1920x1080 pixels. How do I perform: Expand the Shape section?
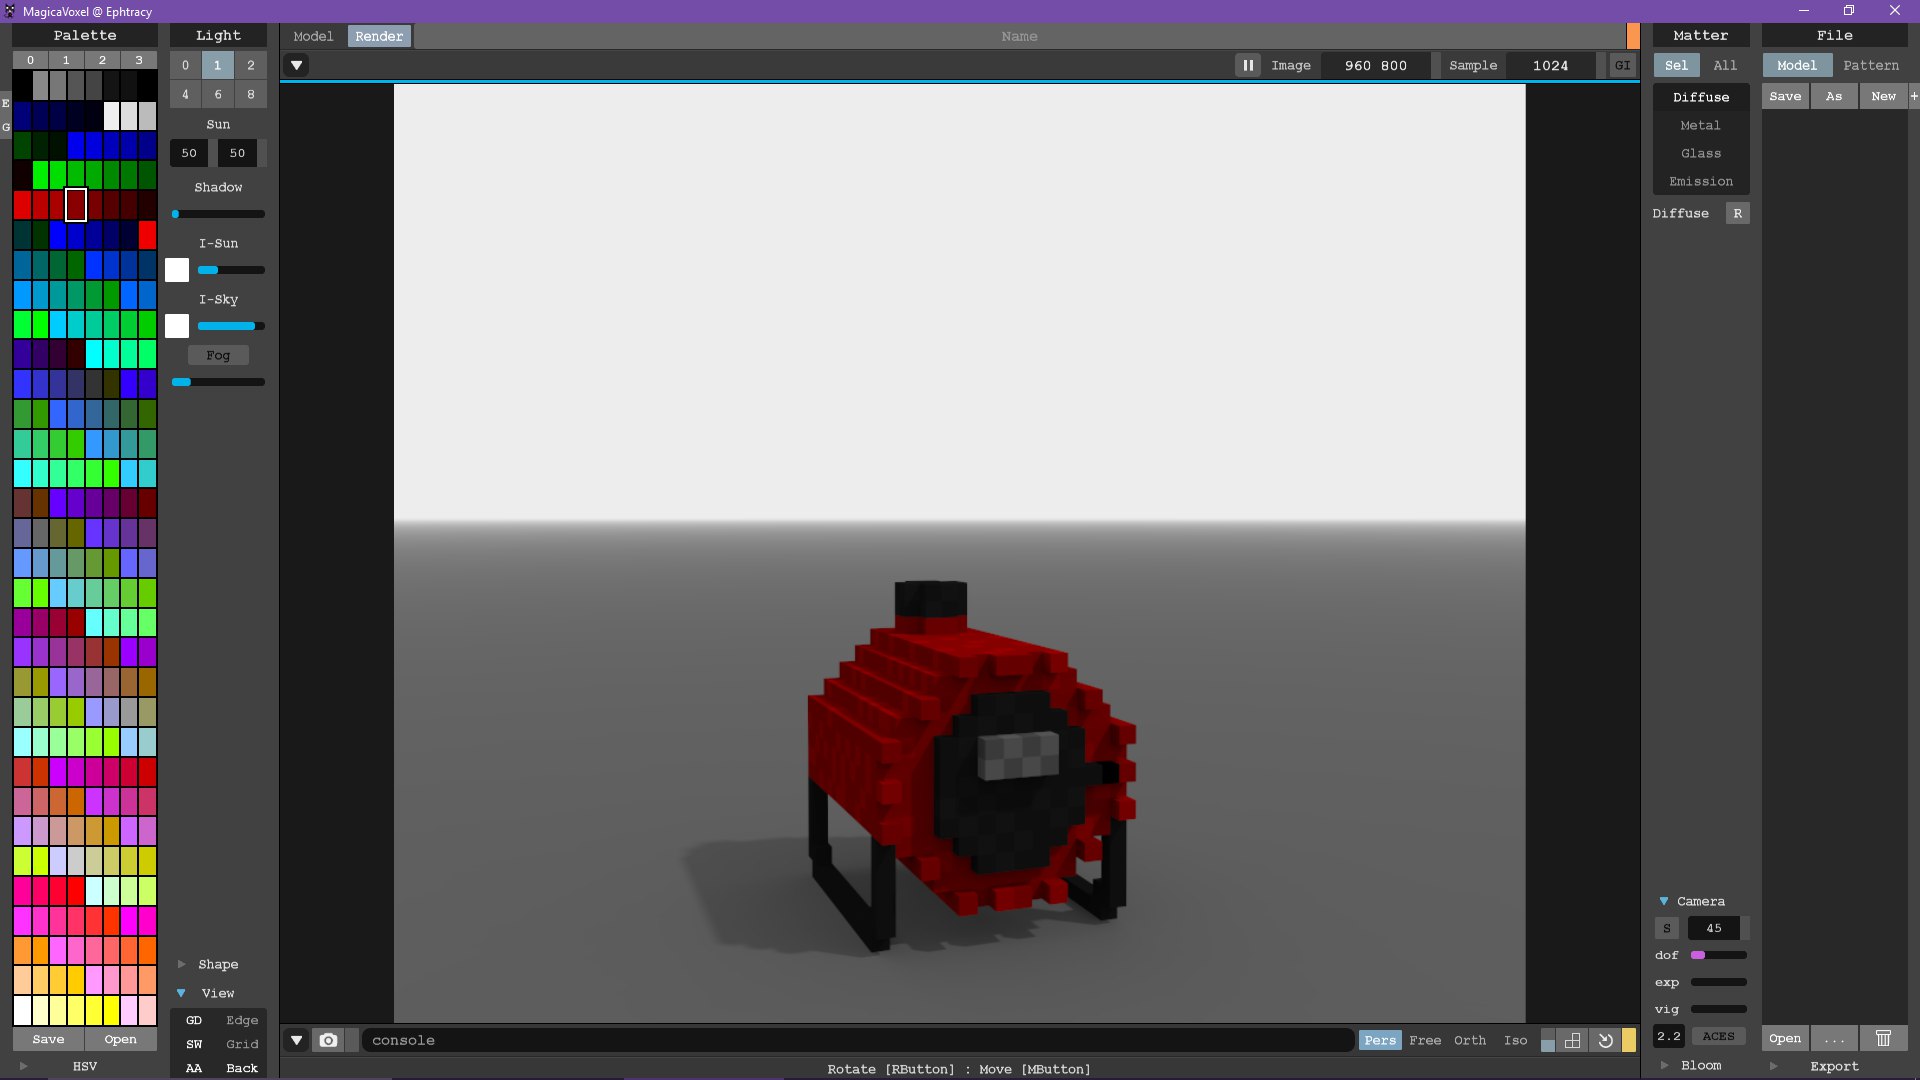(x=218, y=964)
